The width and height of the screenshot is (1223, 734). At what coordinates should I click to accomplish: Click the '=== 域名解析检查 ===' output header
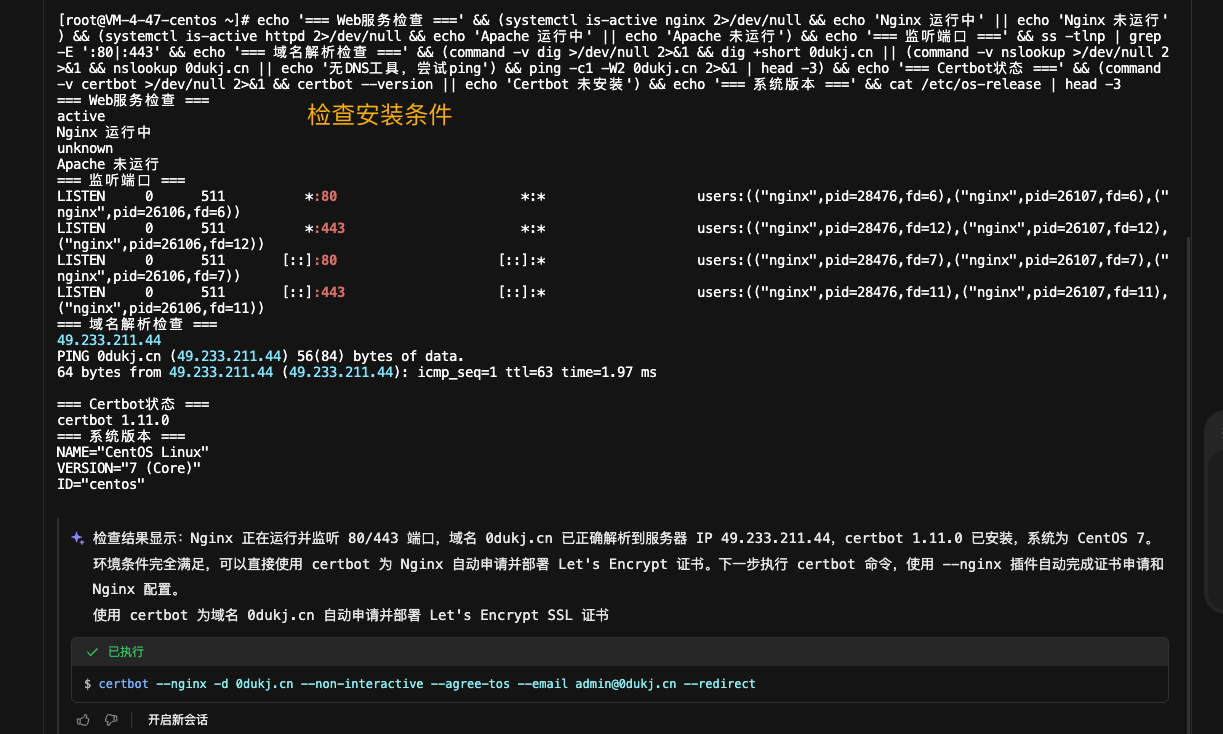pyautogui.click(x=137, y=324)
